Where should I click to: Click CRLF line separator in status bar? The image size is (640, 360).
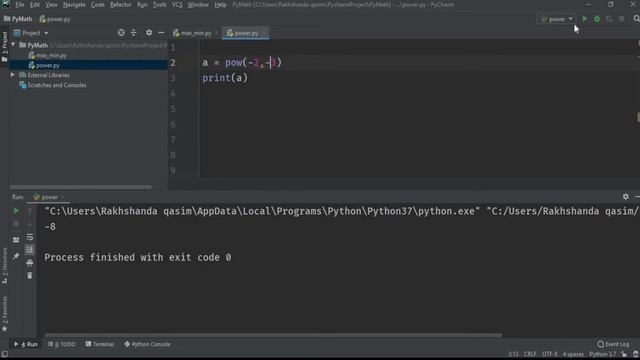tap(530, 354)
